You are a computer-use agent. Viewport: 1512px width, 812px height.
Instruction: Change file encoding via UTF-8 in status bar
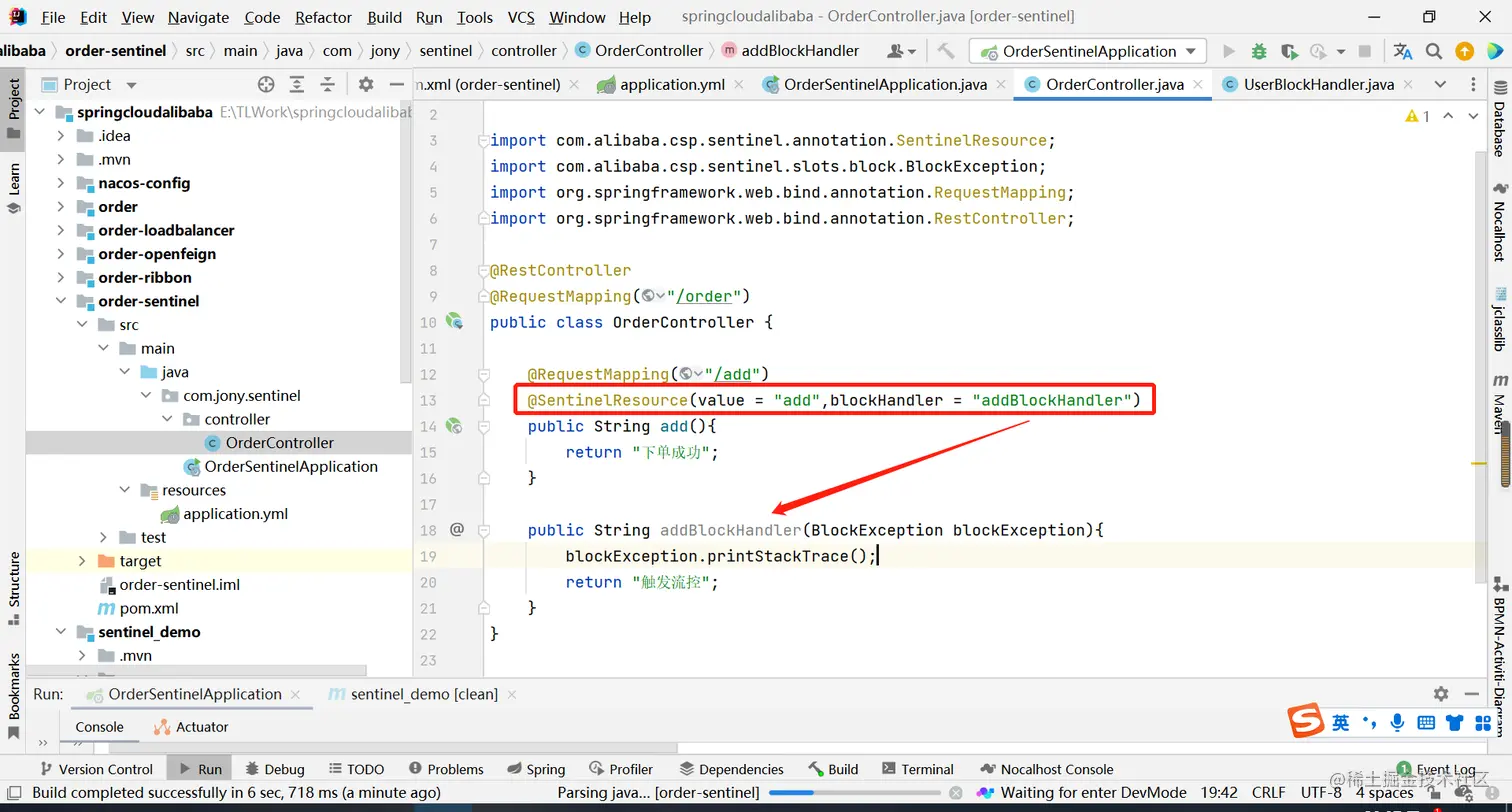click(1321, 793)
